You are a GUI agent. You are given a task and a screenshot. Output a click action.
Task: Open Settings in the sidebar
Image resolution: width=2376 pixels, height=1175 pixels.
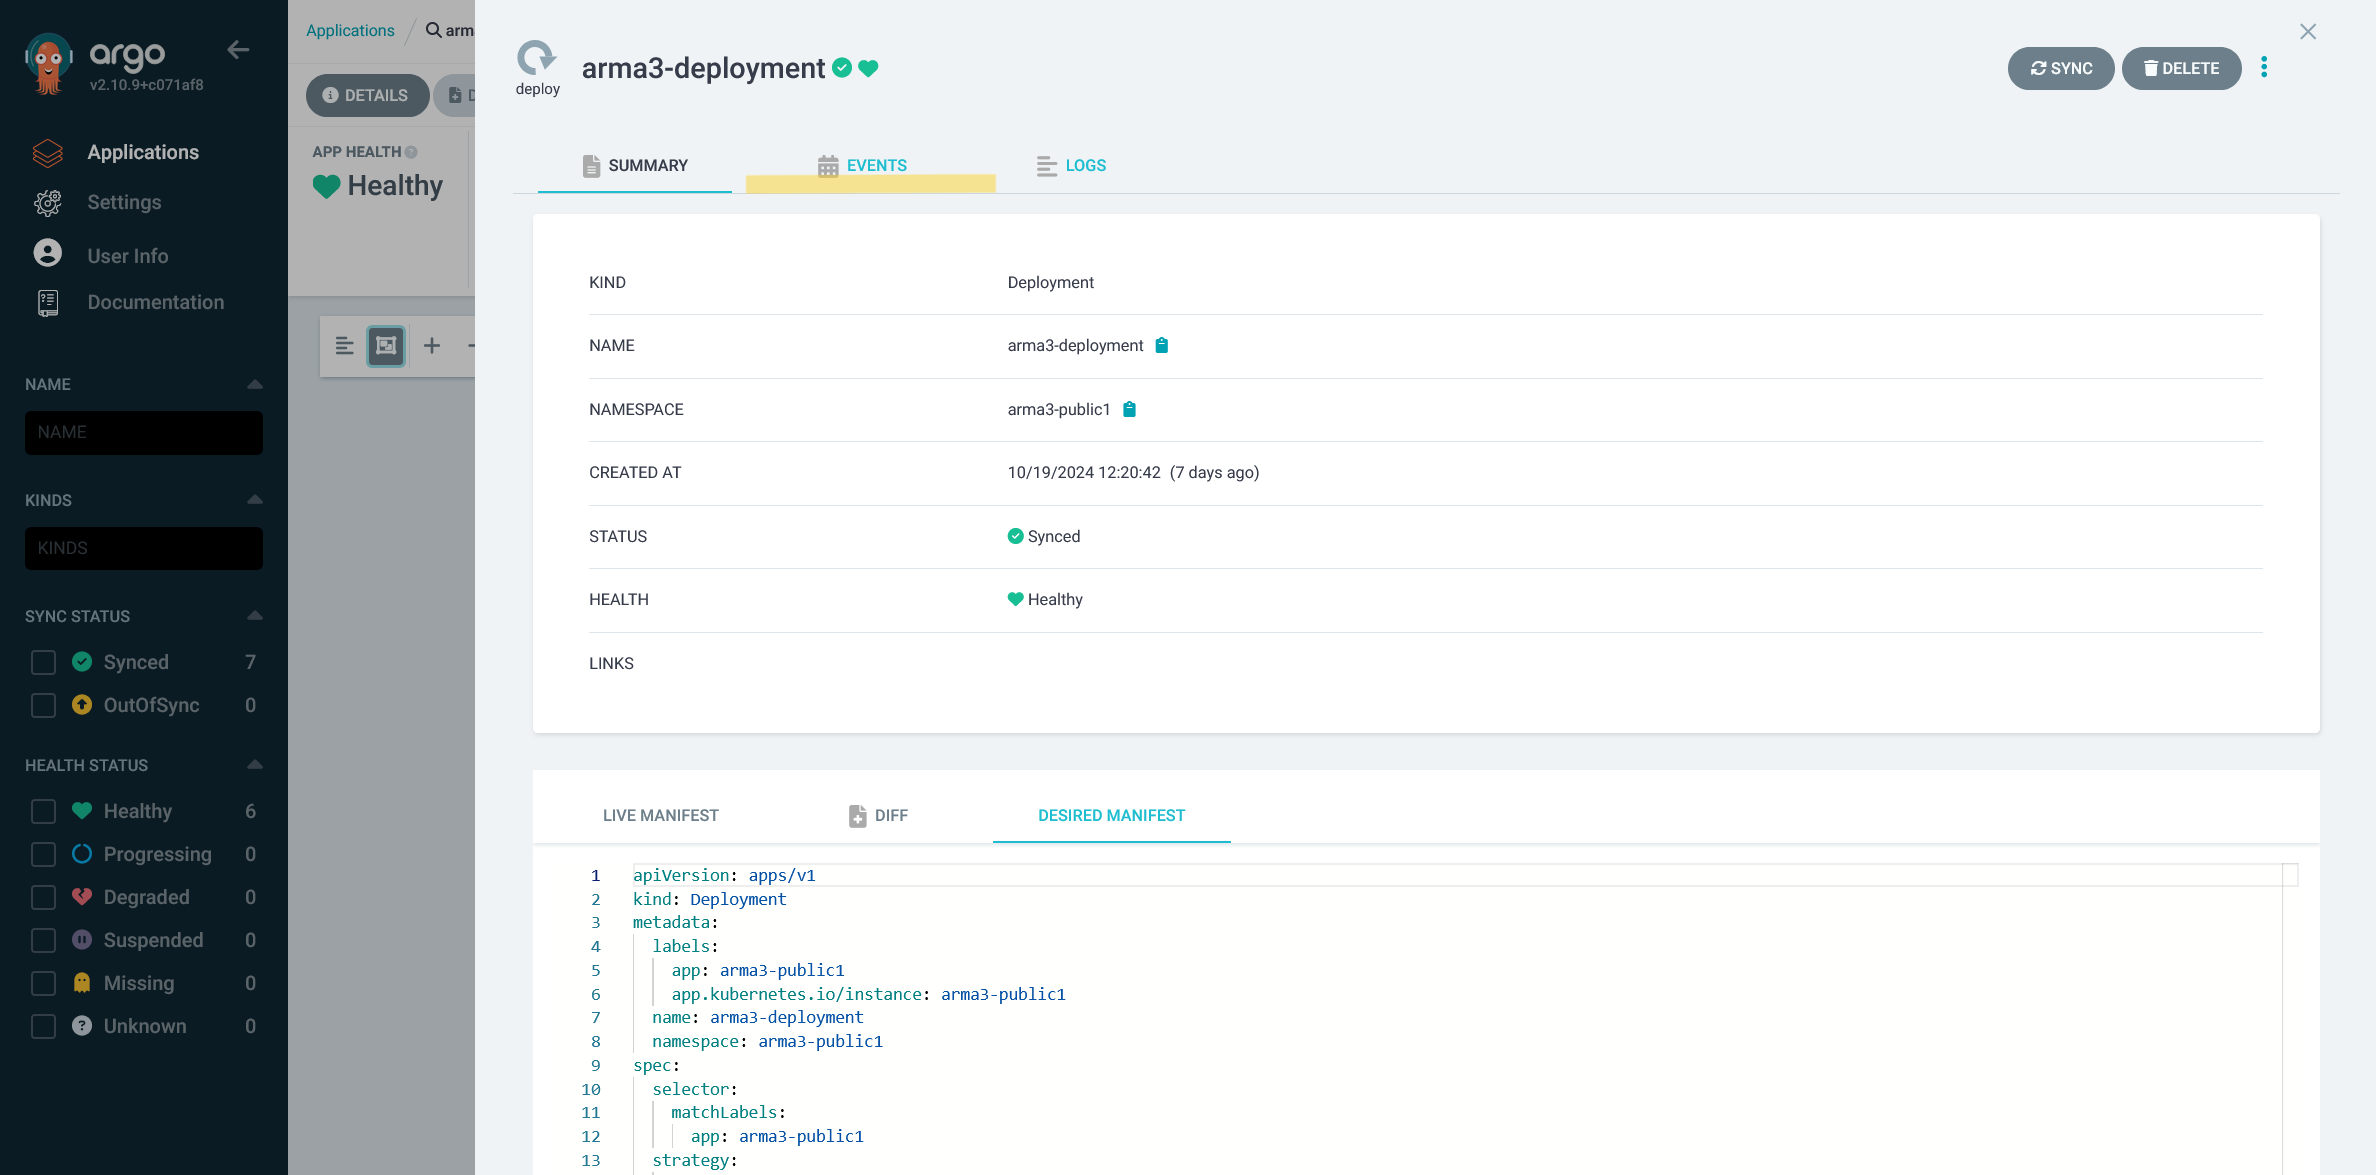pyautogui.click(x=124, y=202)
